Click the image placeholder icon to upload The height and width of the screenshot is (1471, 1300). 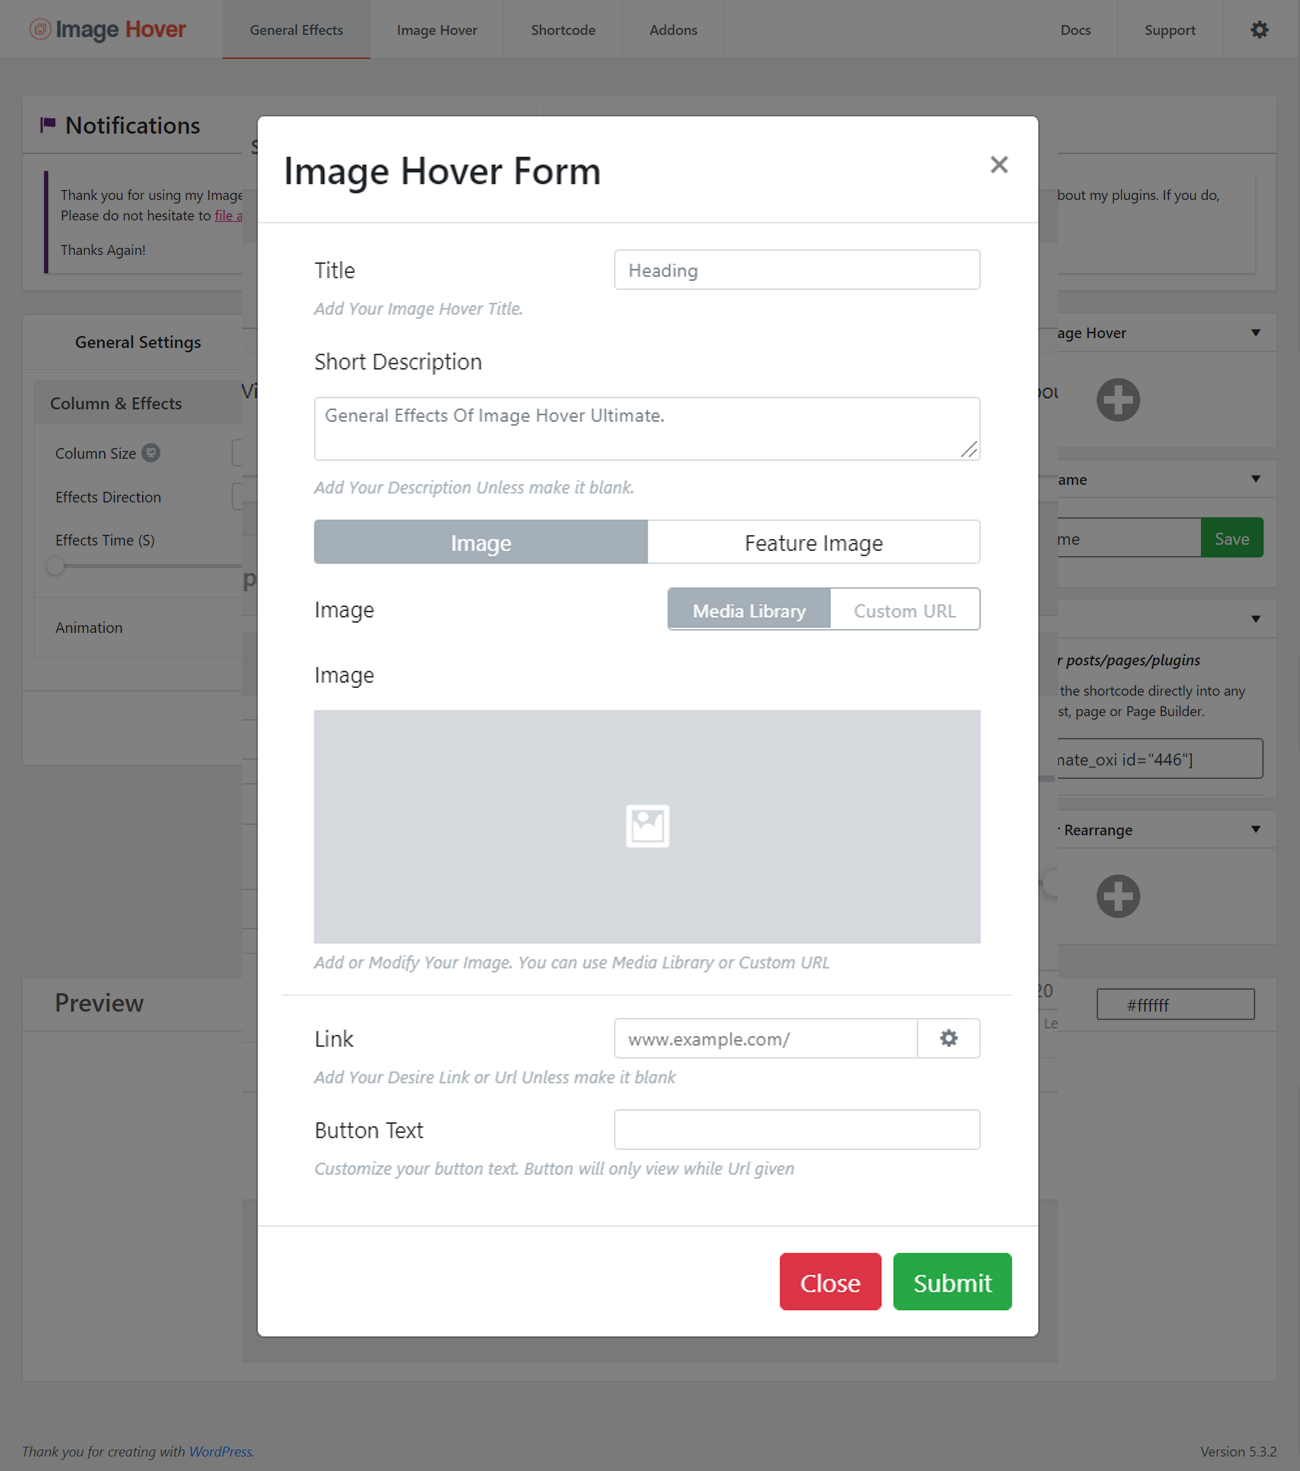pos(647,826)
